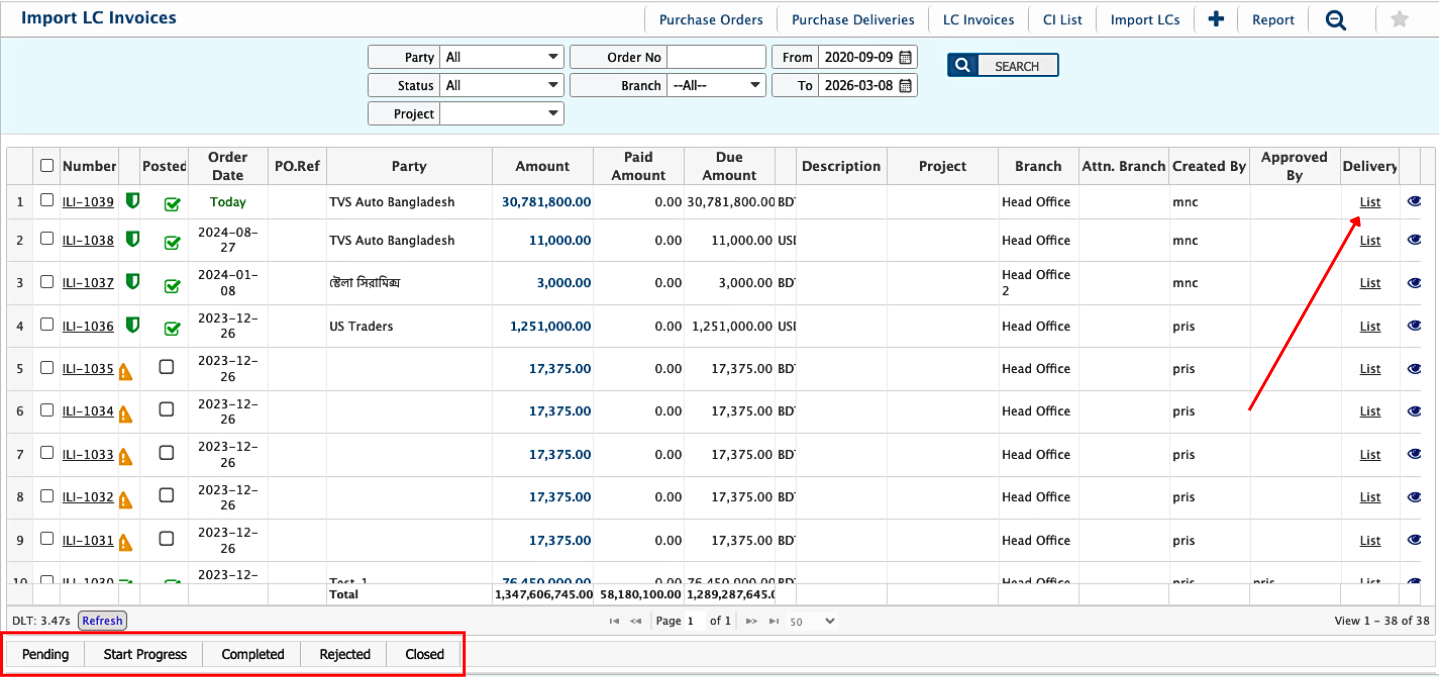Toggle the Posted checkbox for ILI-1034
This screenshot has height=689, width=1439.
[x=167, y=410]
